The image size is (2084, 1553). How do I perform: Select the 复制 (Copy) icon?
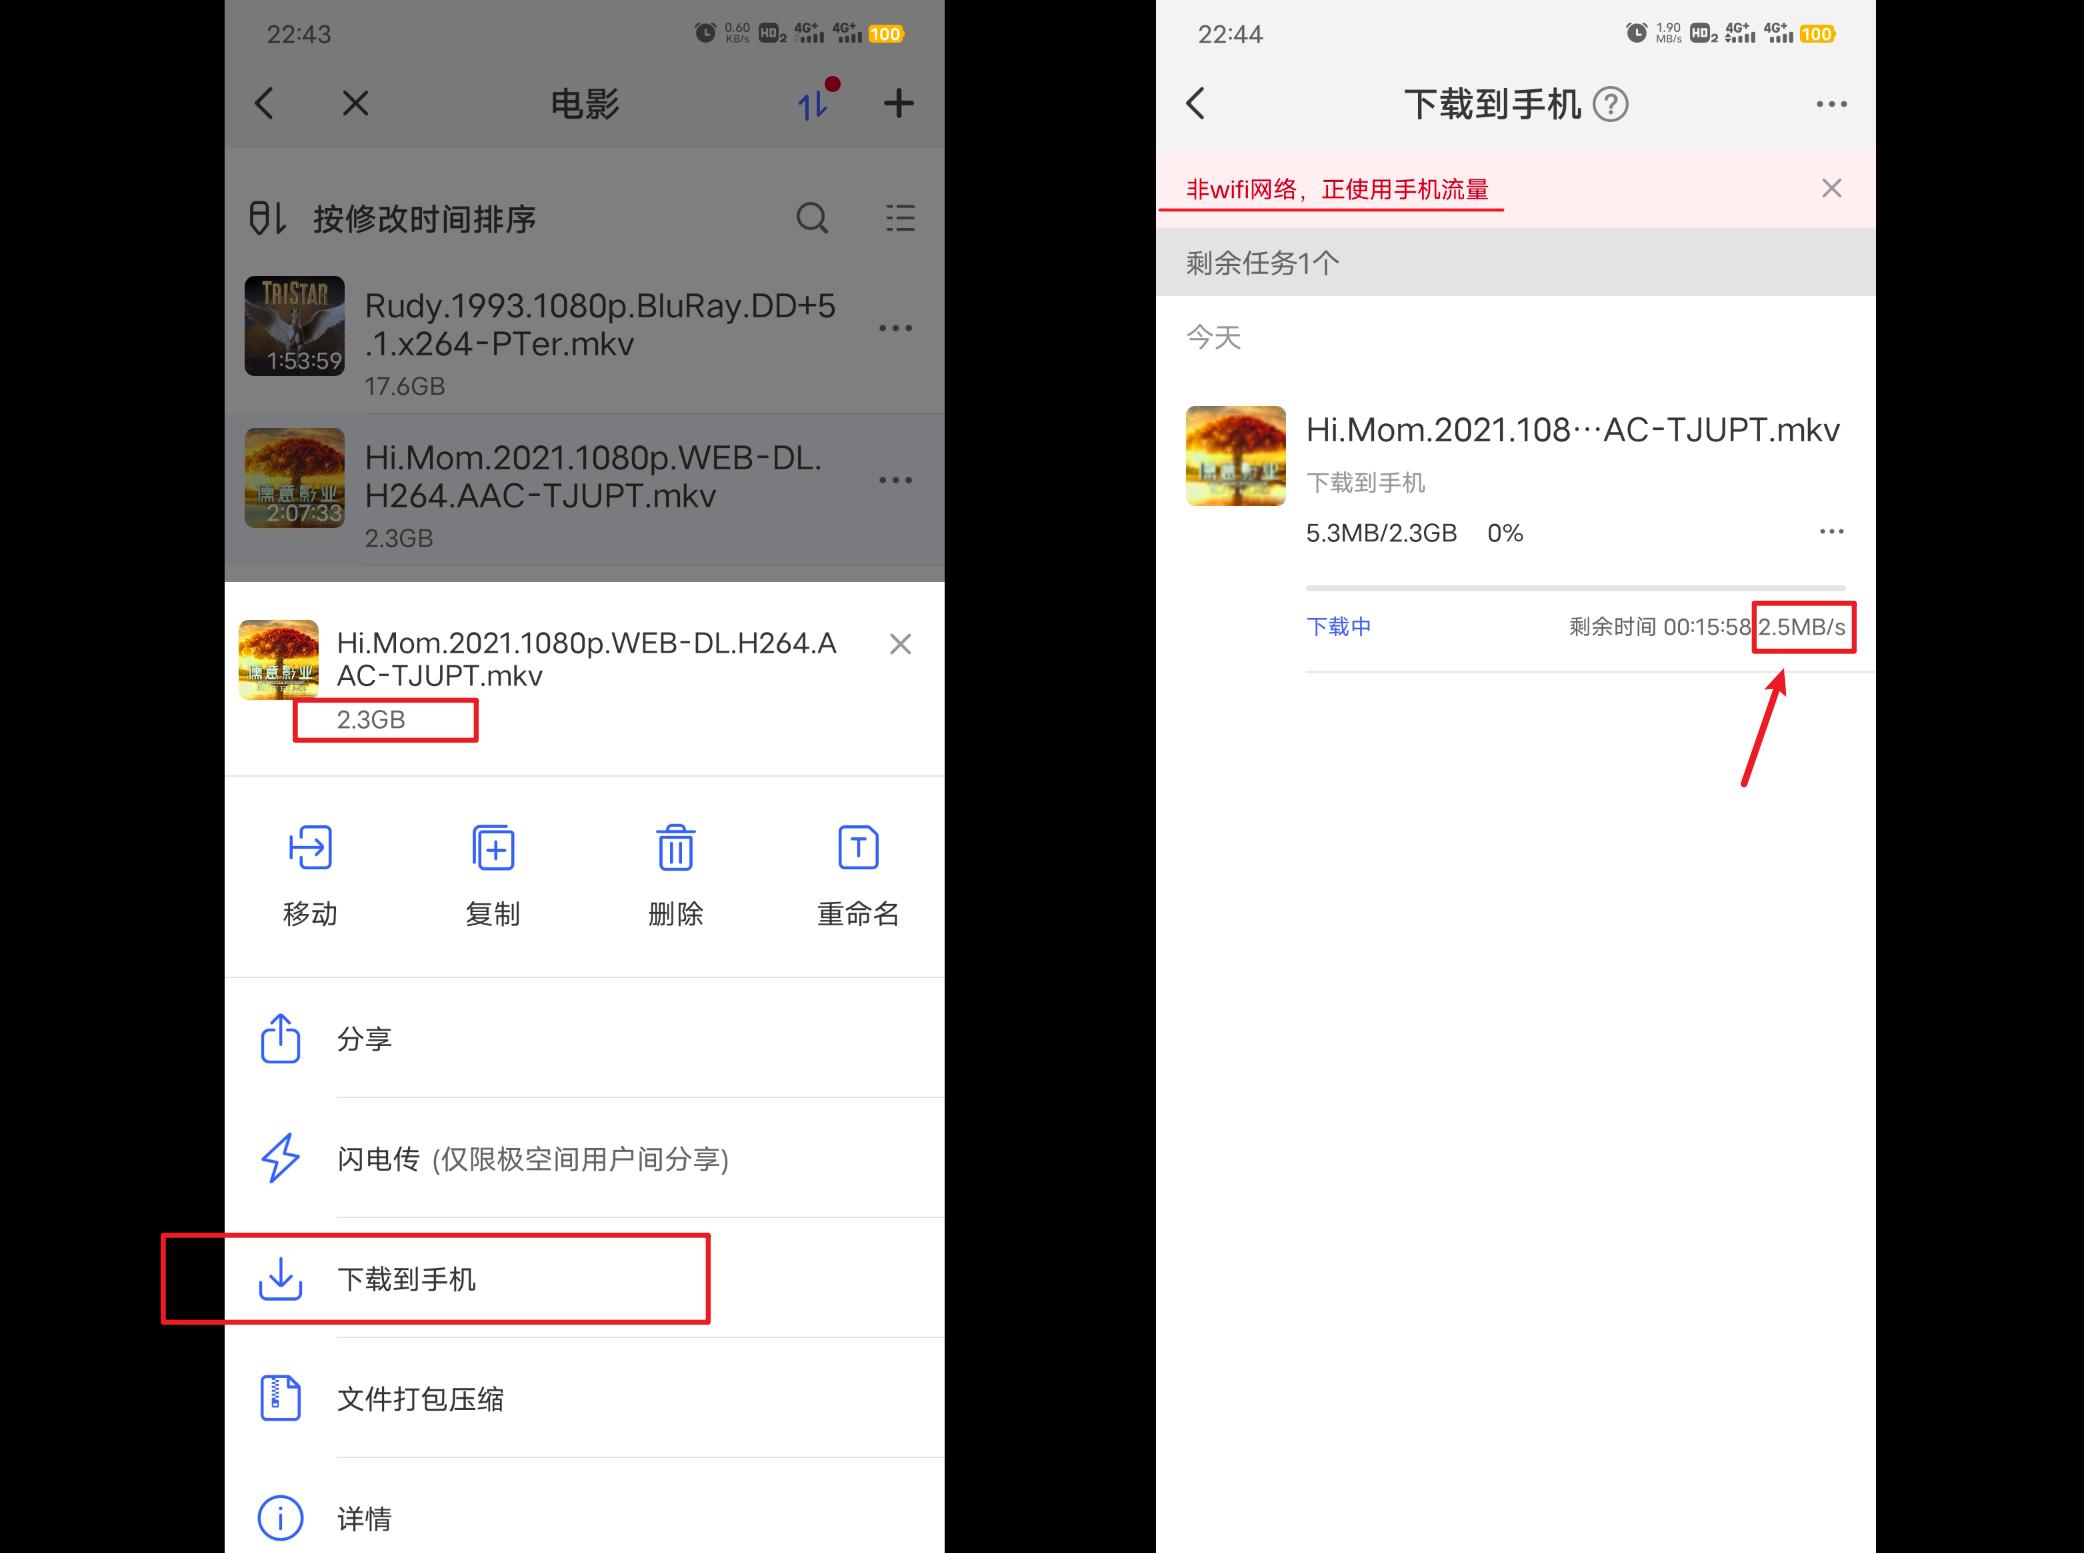(x=493, y=847)
